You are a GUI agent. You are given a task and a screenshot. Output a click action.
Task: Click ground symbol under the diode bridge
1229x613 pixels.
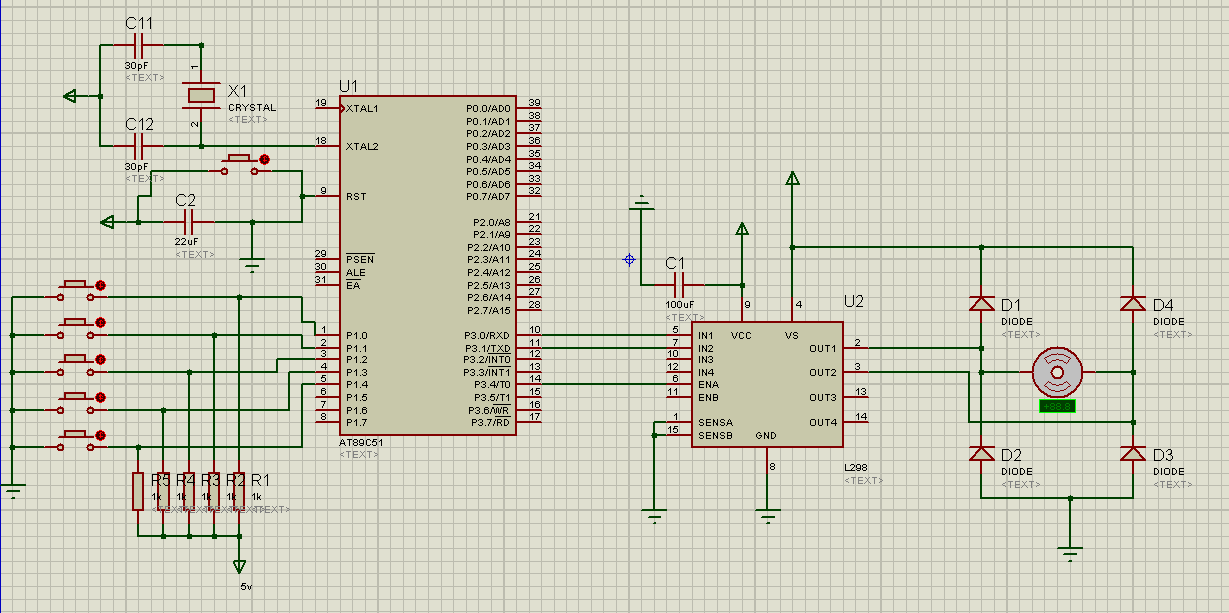tap(1071, 554)
